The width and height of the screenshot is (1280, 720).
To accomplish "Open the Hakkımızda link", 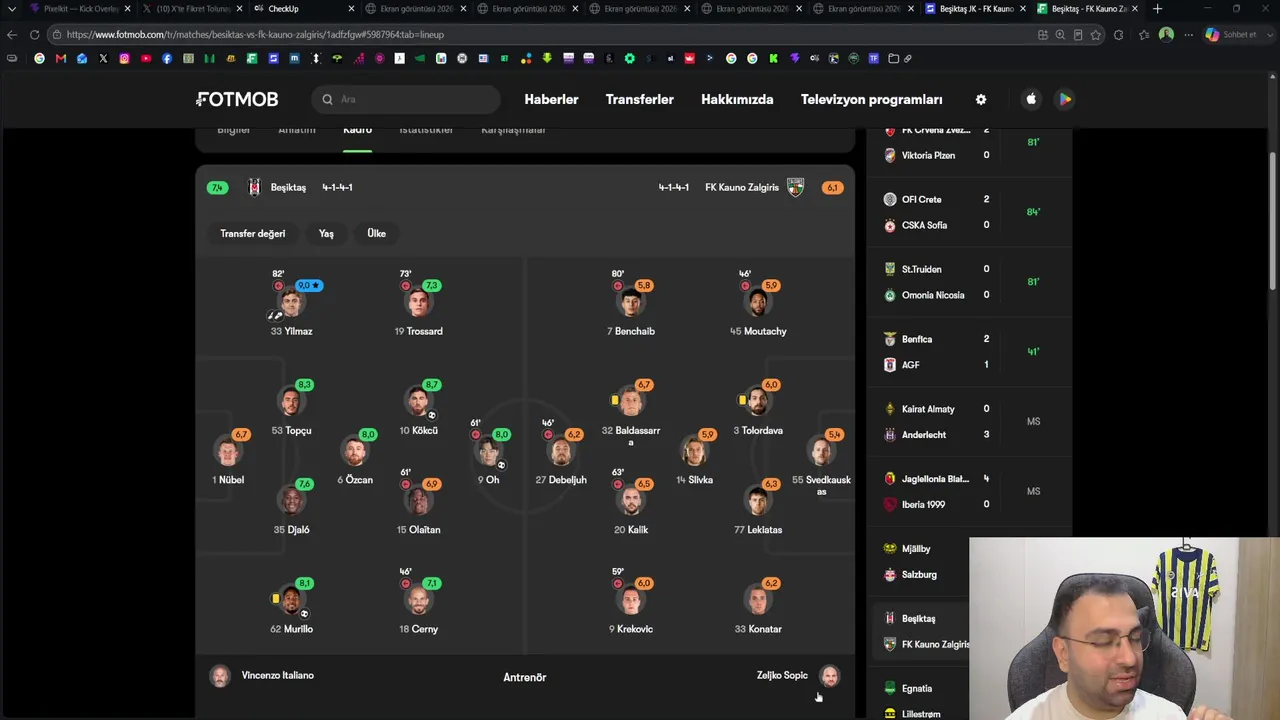I will pos(737,99).
